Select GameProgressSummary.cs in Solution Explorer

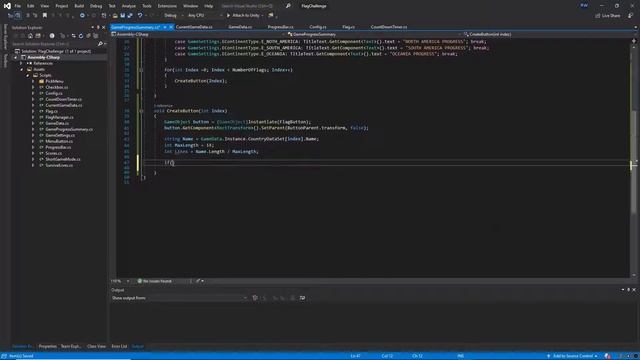69,129
